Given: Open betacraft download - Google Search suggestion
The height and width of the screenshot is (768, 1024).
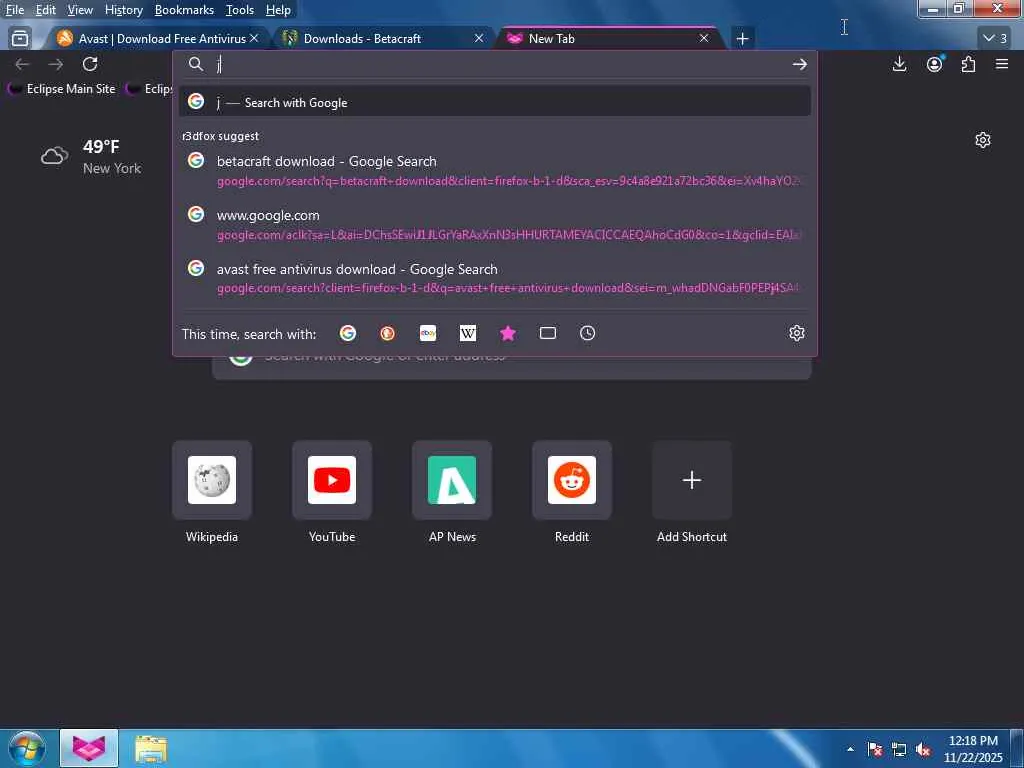Looking at the screenshot, I should pyautogui.click(x=495, y=170).
